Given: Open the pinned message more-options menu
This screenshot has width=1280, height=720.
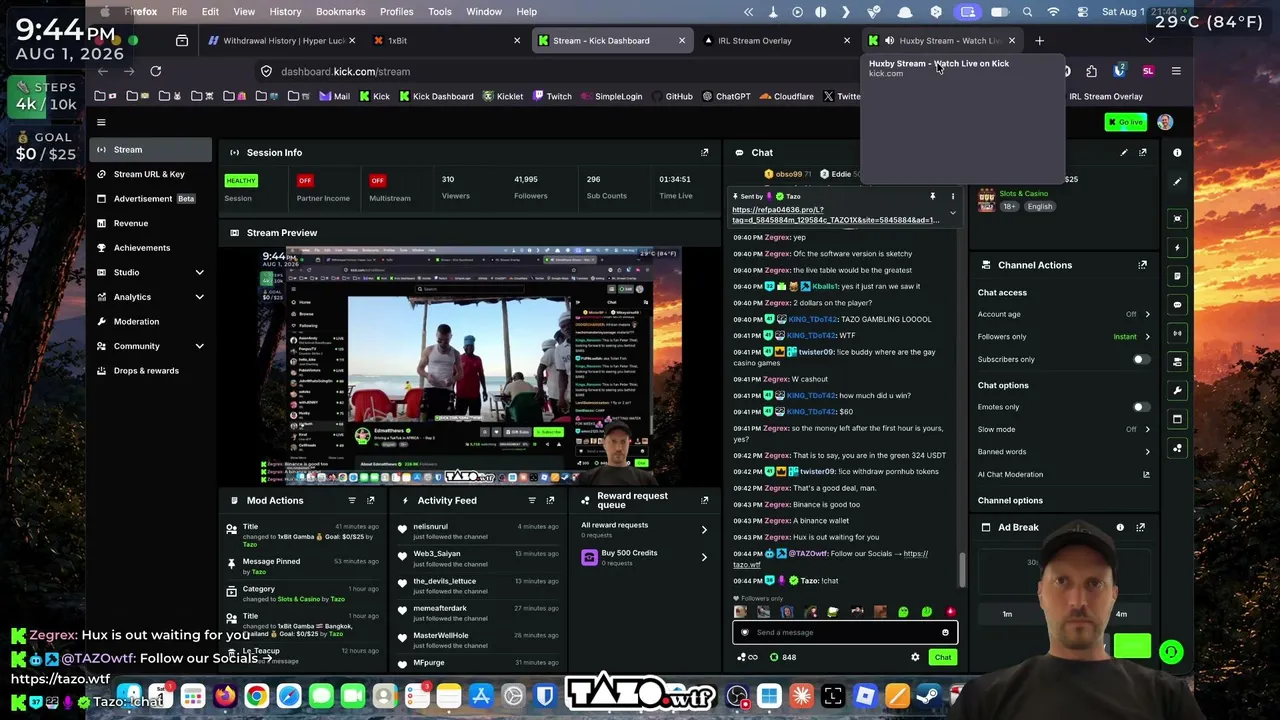Looking at the screenshot, I should coord(953,196).
